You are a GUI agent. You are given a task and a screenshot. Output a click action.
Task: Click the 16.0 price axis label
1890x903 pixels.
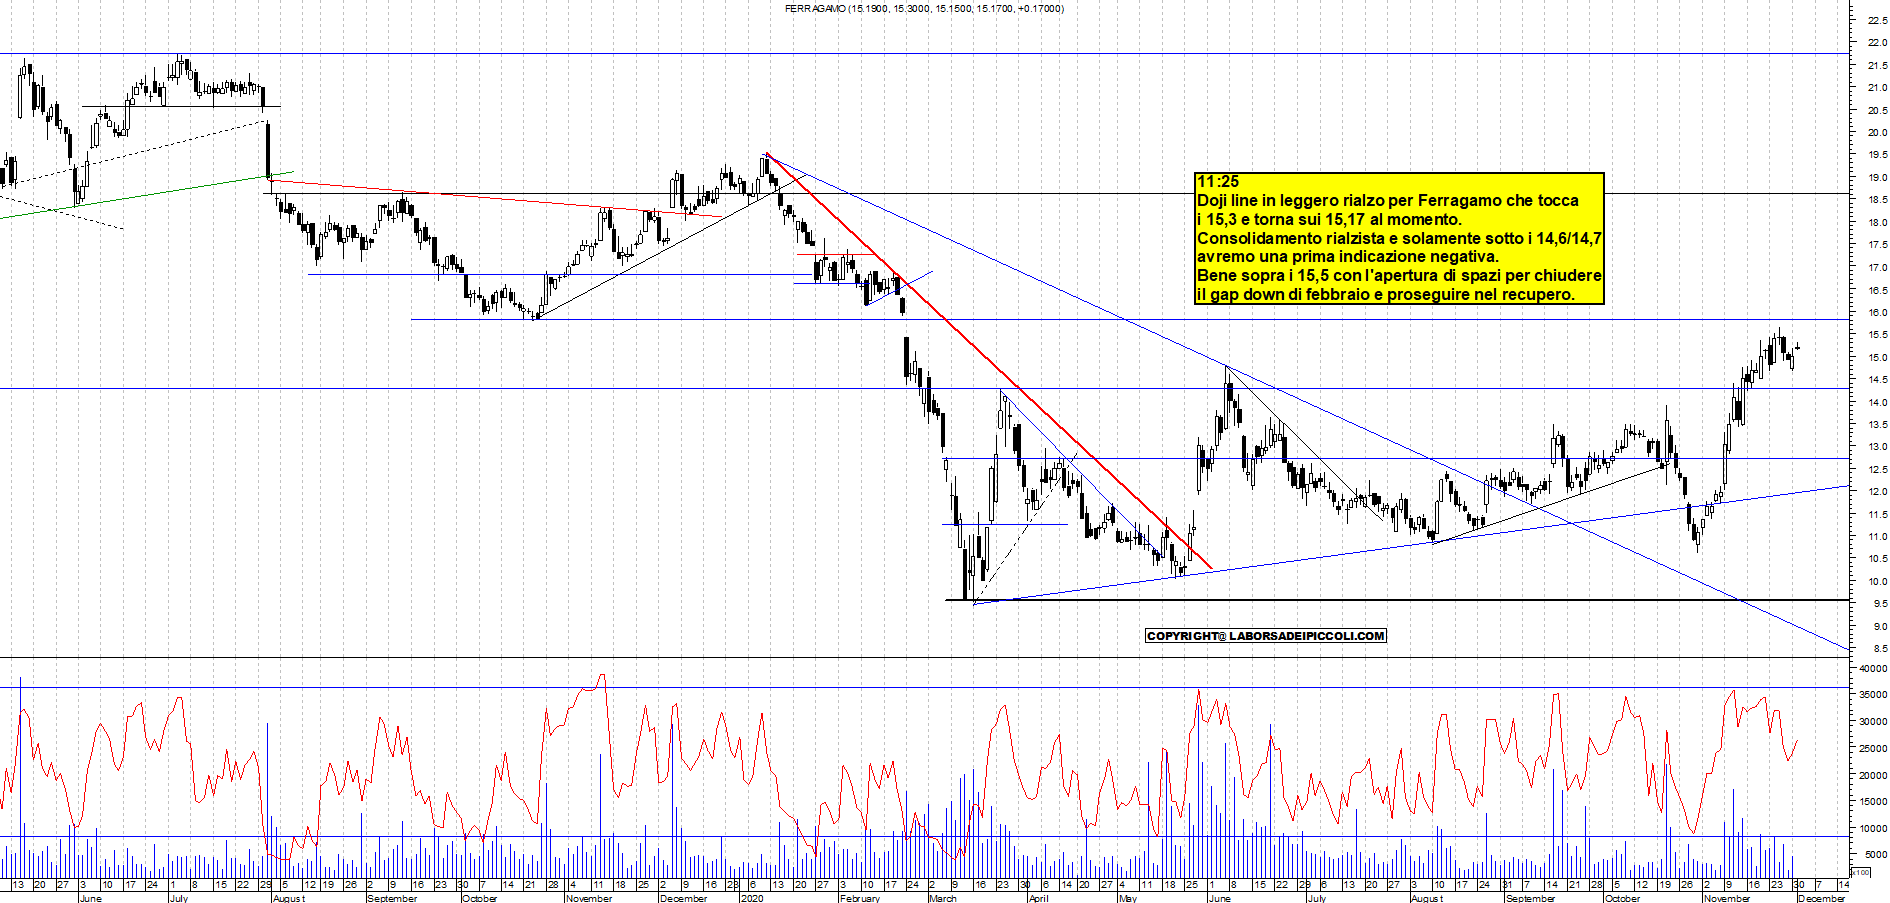pos(1877,313)
